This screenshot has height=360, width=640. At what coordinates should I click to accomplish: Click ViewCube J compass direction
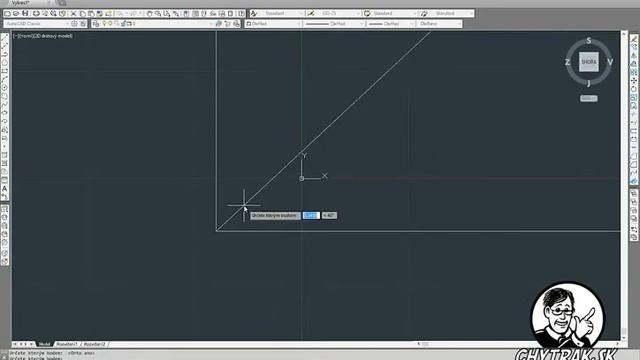point(589,84)
